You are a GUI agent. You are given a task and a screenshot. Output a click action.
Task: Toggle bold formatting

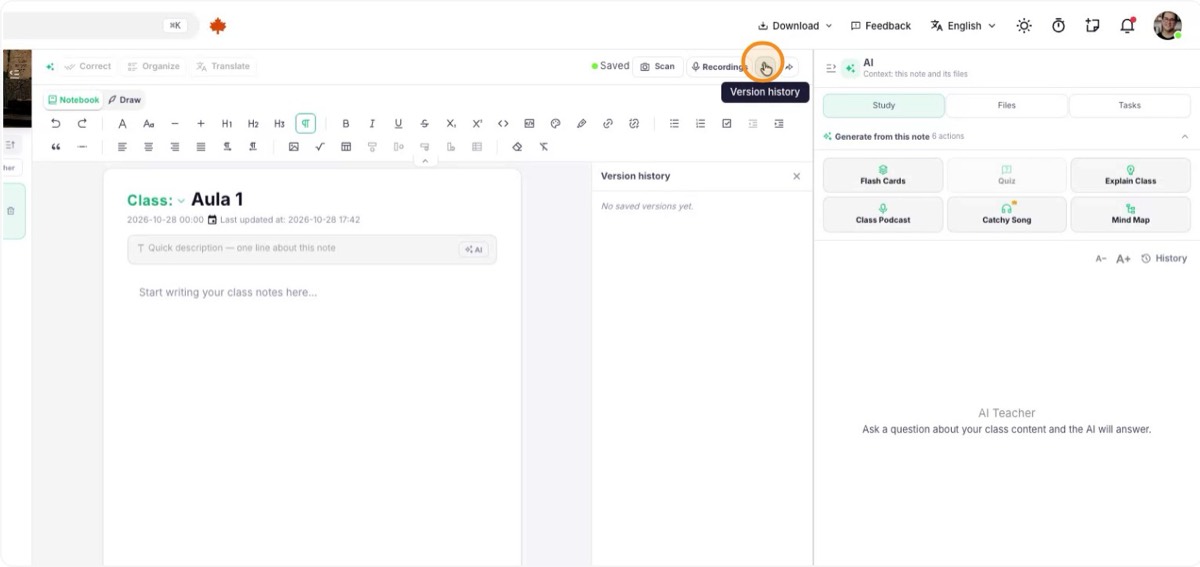coord(346,124)
